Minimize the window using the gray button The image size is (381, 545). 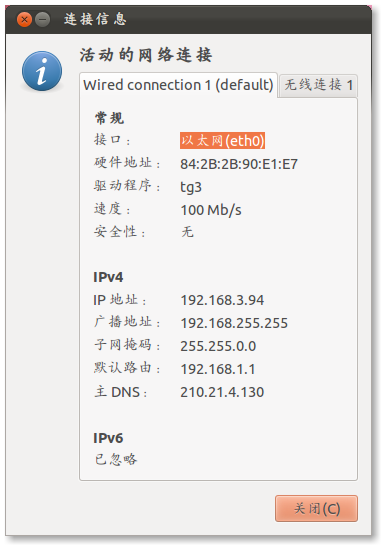click(x=42, y=19)
